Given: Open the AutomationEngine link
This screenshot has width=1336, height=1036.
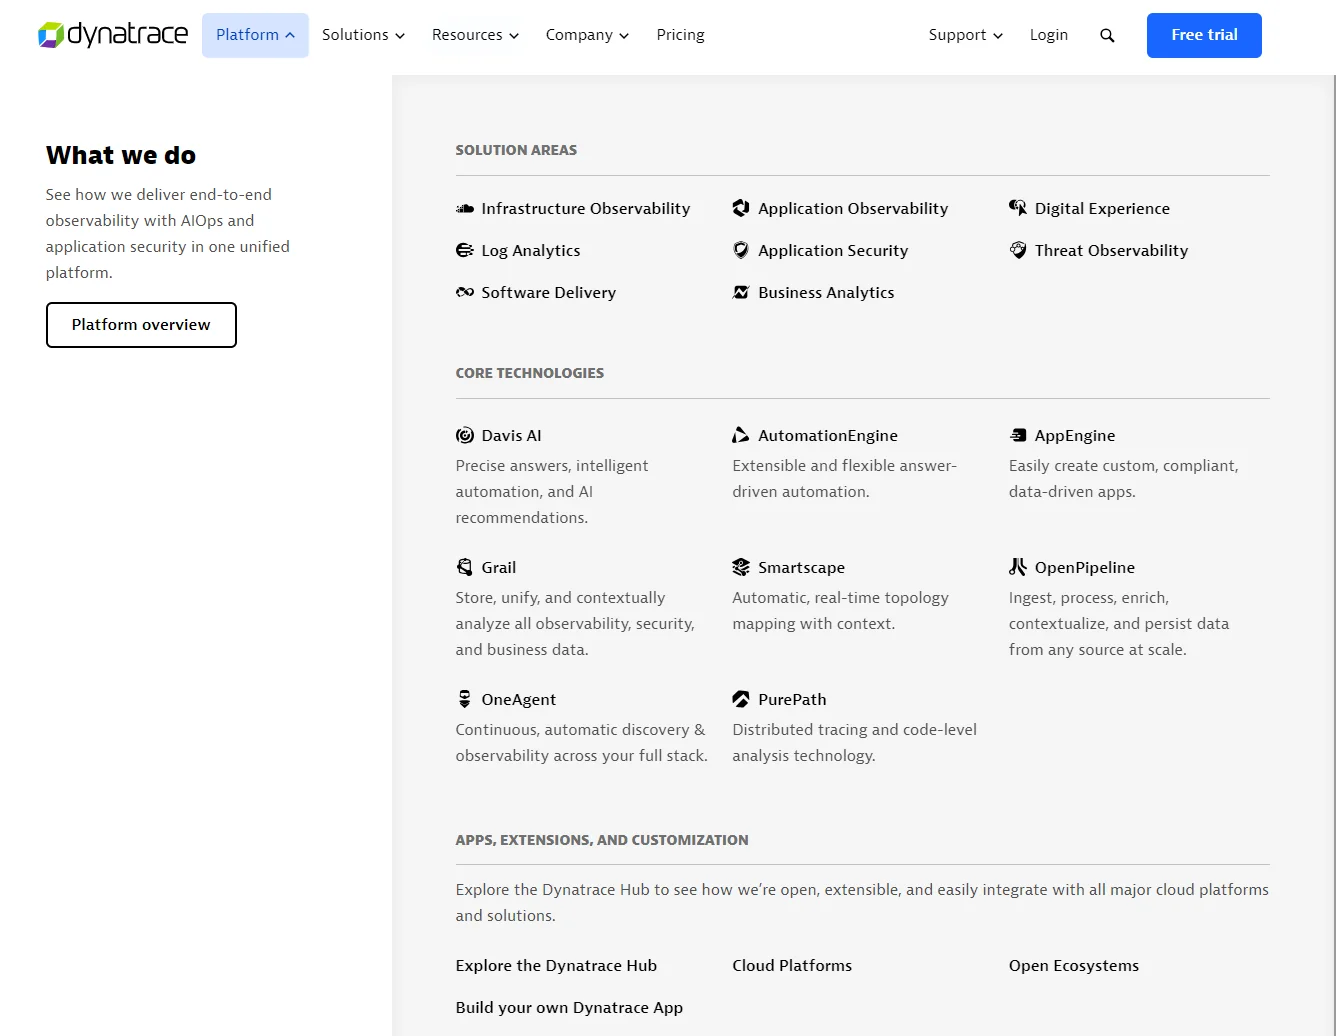Looking at the screenshot, I should pyautogui.click(x=828, y=435).
